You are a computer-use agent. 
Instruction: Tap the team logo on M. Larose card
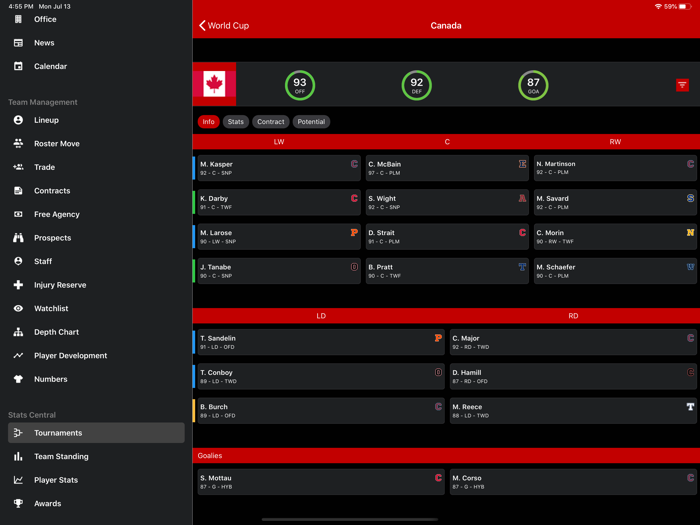tap(354, 233)
